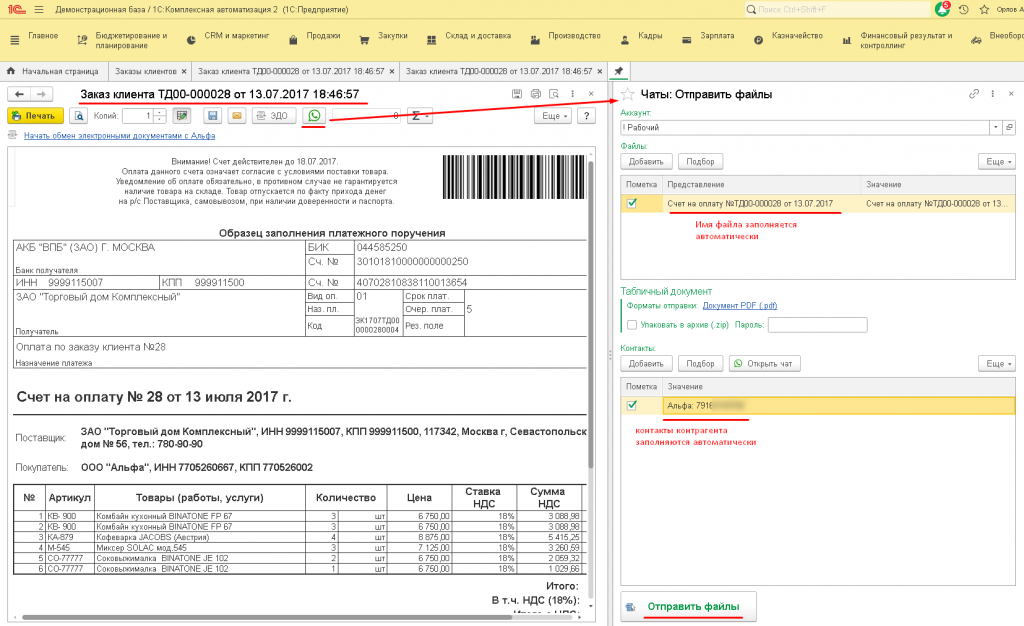Open the Казначейство section
1024x626 pixels.
pyautogui.click(x=788, y=37)
